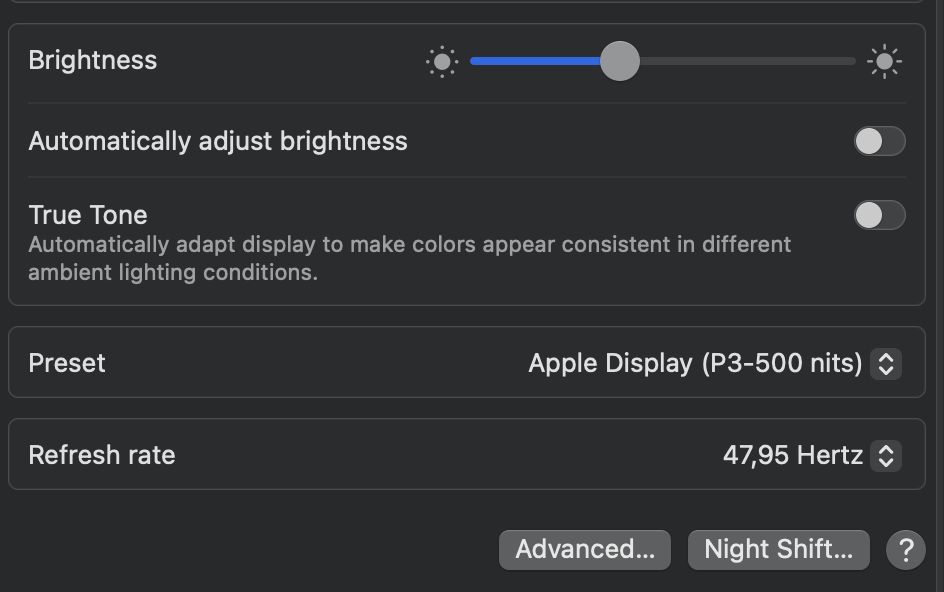Click the Brightness label text
Viewport: 944px width, 592px height.
[93, 60]
